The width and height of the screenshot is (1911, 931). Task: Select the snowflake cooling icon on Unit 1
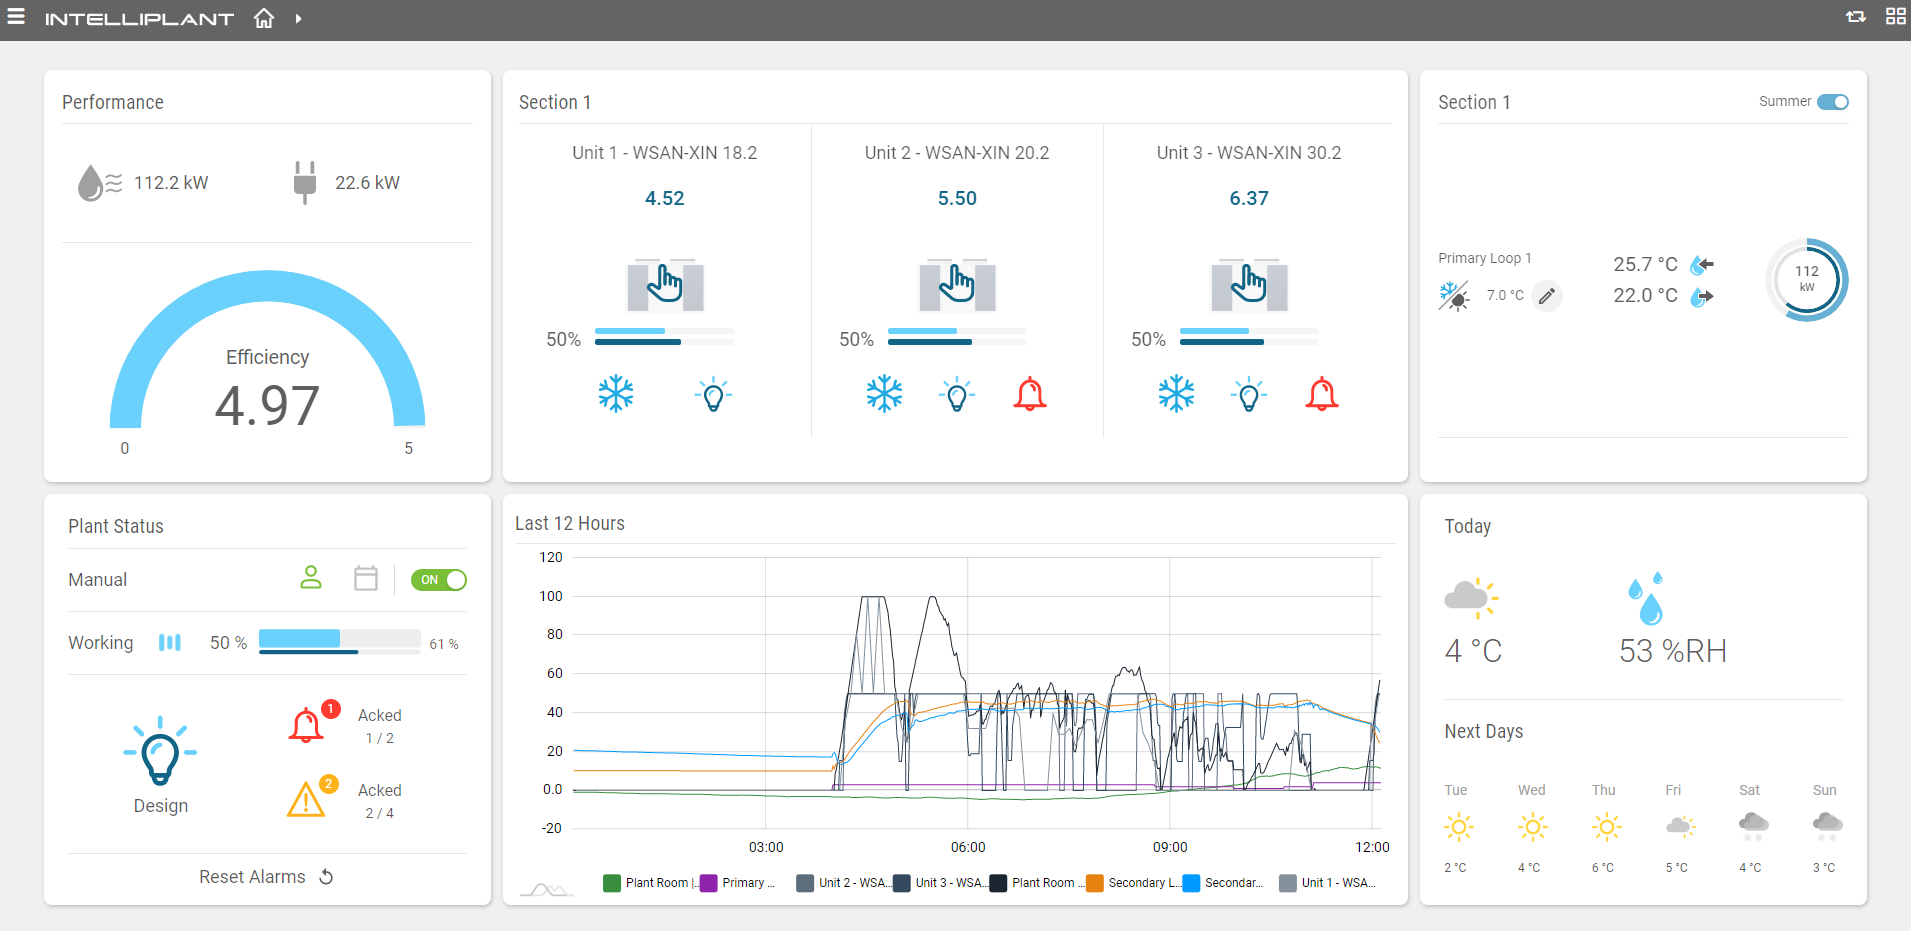point(618,394)
